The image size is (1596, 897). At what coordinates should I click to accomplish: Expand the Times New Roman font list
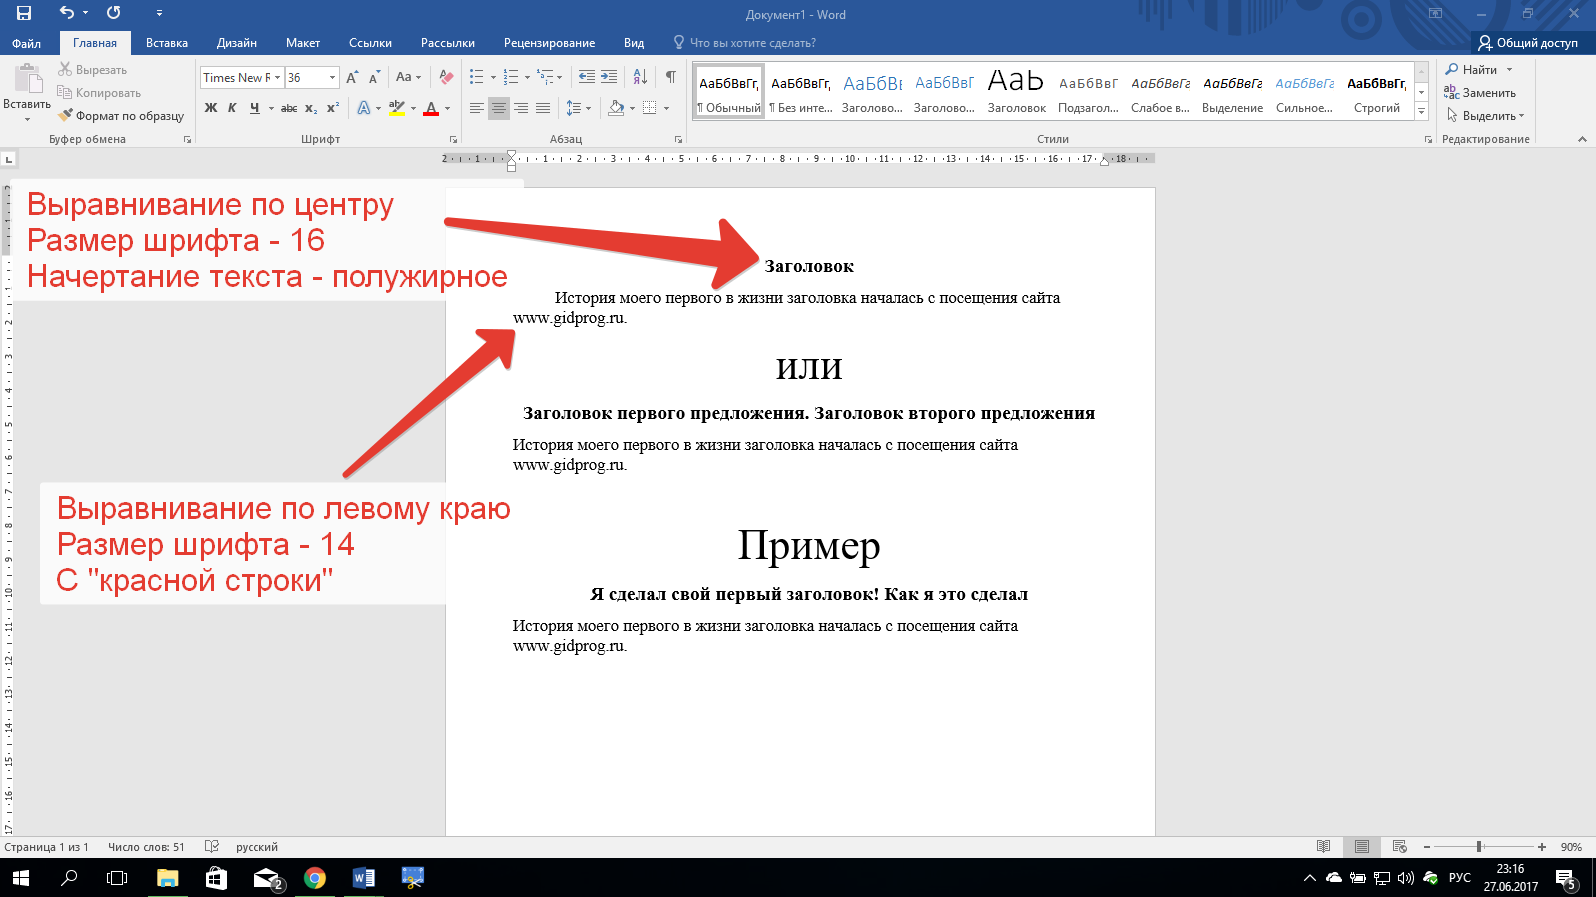(x=277, y=77)
